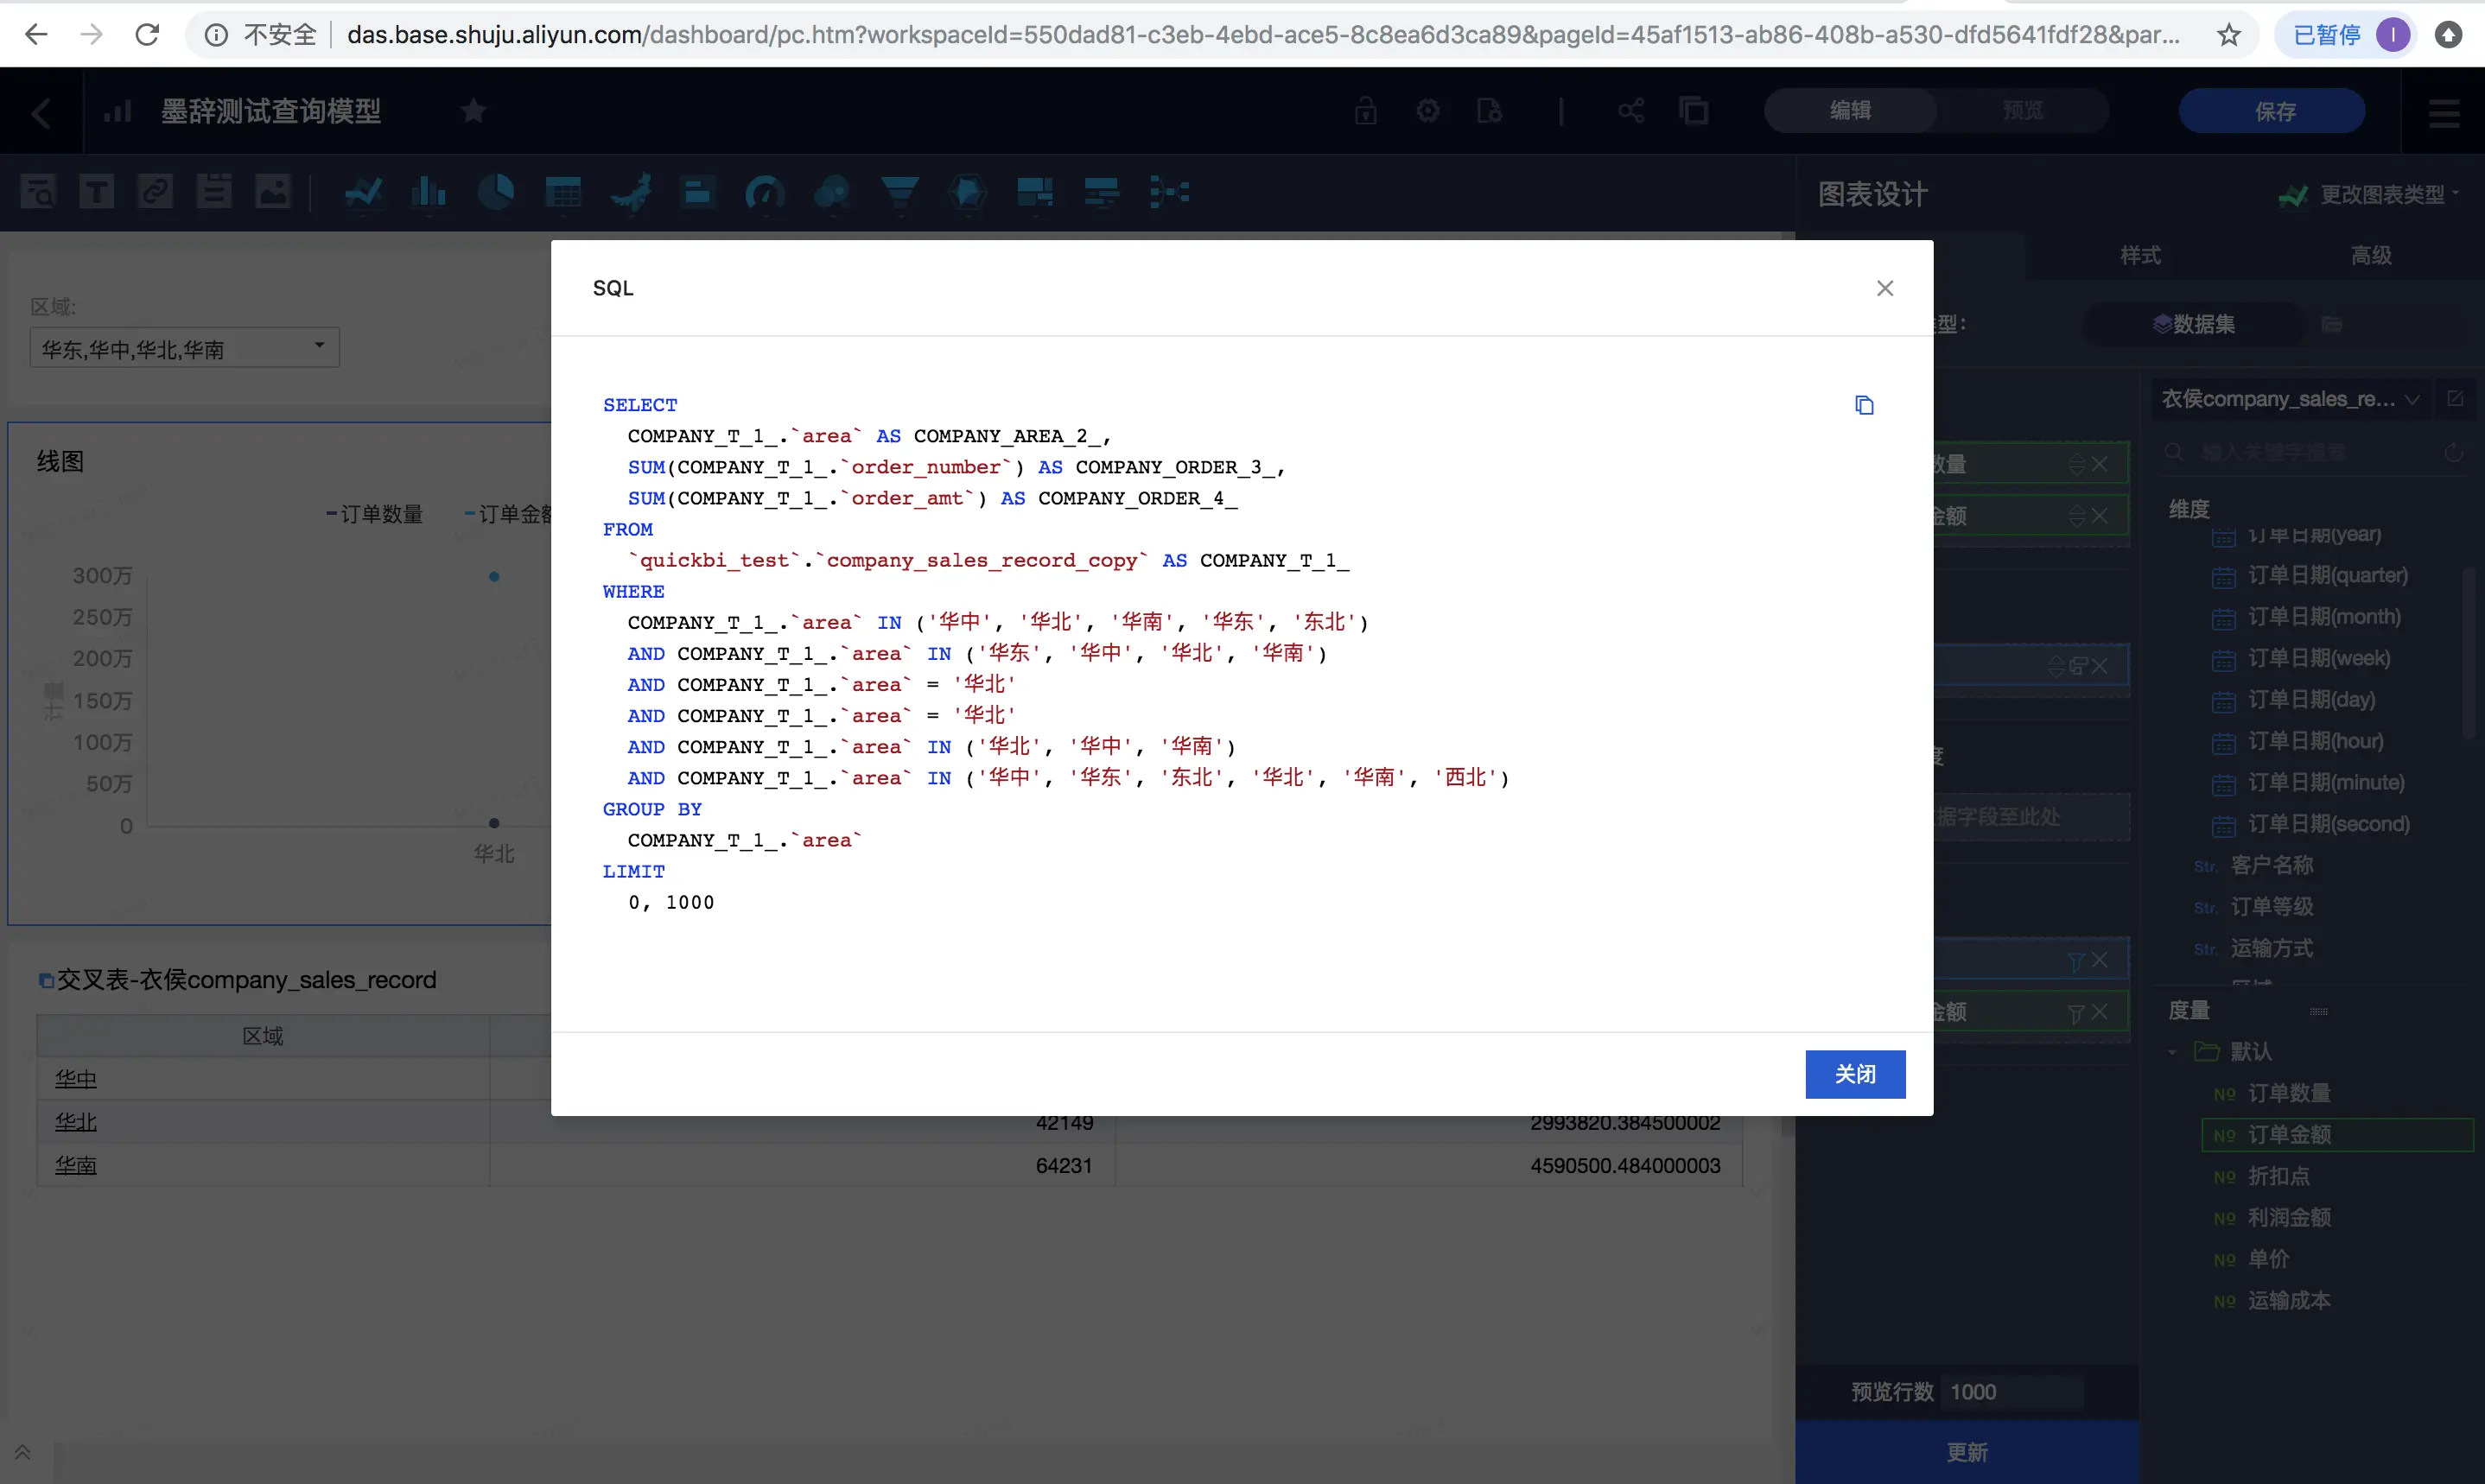Close the SQL dialog using the X
The width and height of the screenshot is (2485, 1484).
coord(1885,288)
